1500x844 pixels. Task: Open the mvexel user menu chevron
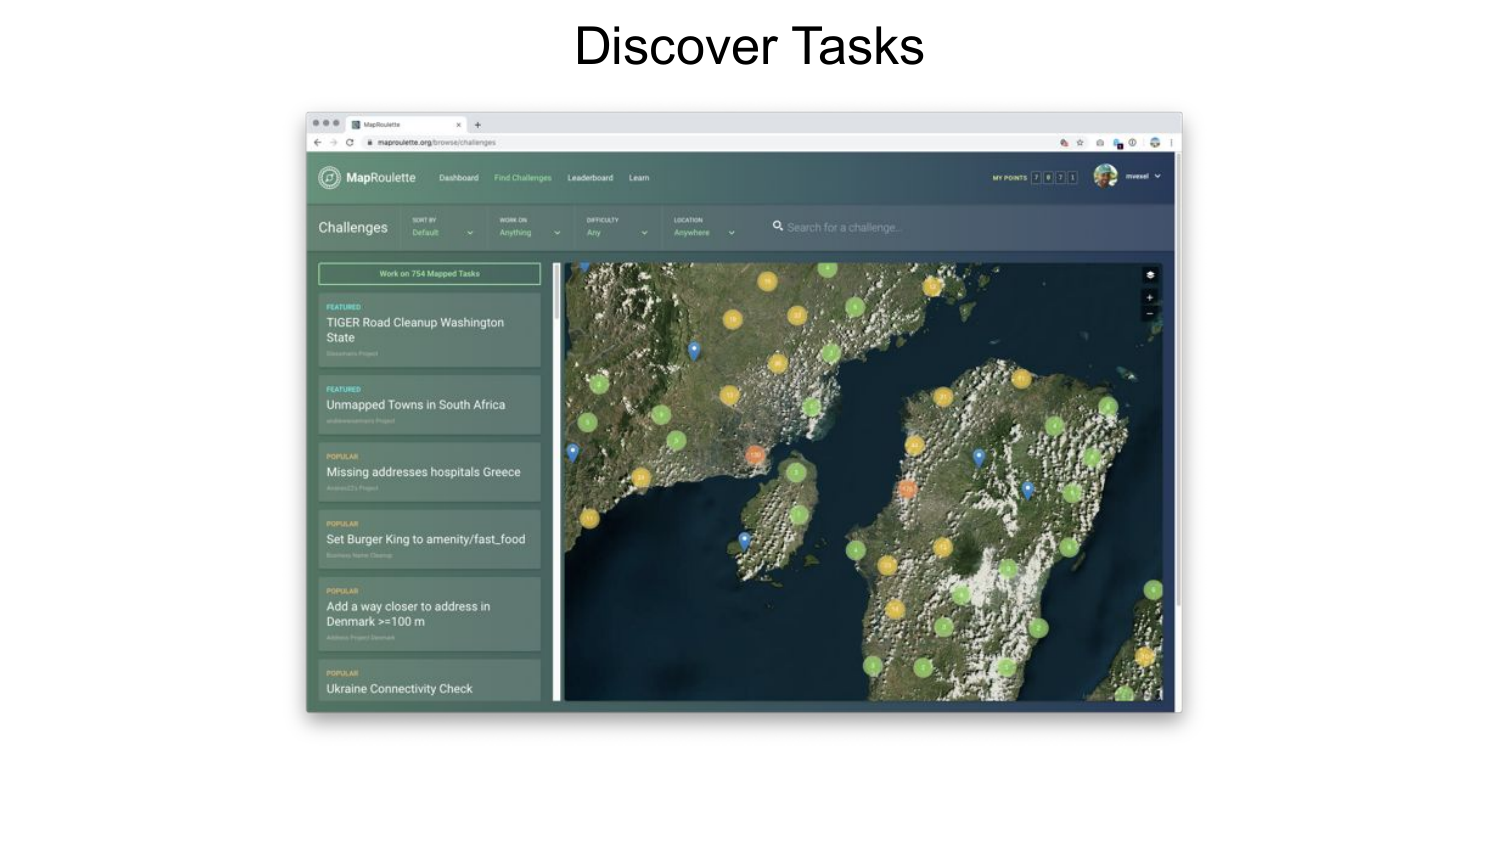pyautogui.click(x=1158, y=176)
